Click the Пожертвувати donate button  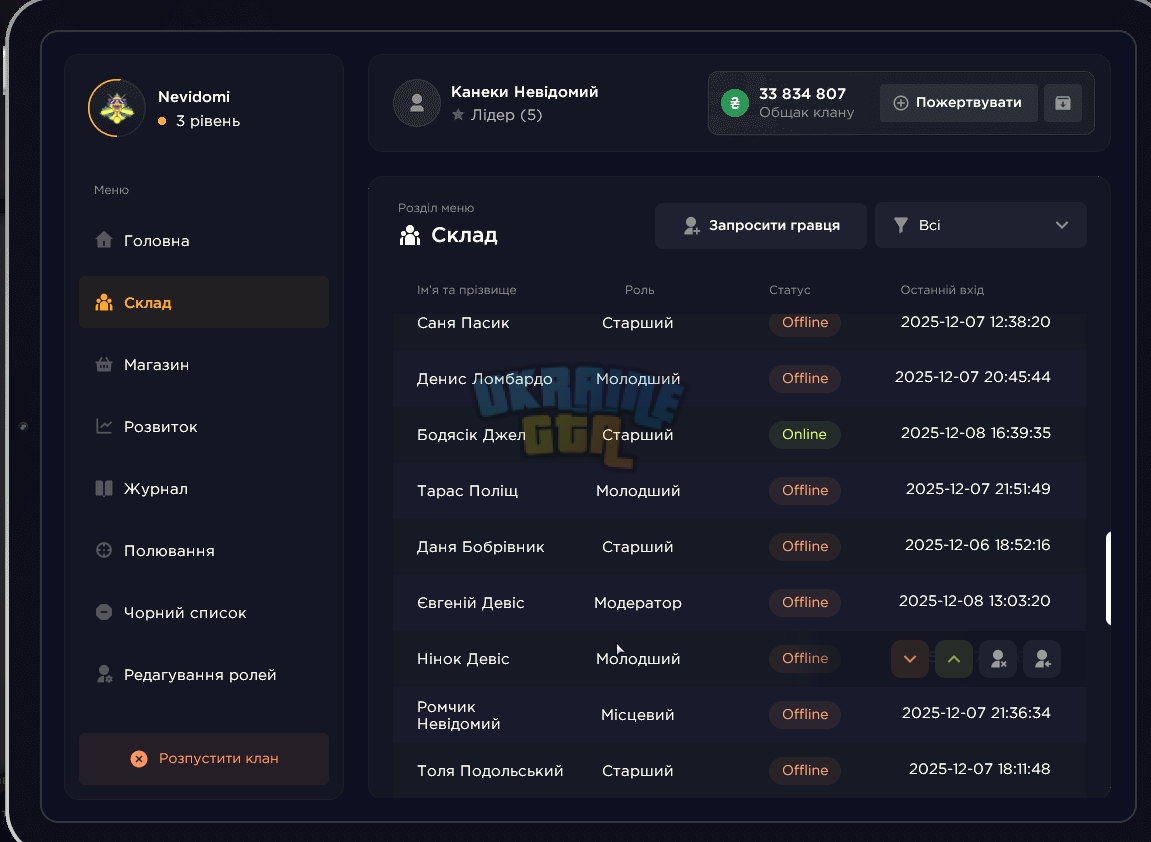pyautogui.click(x=959, y=103)
